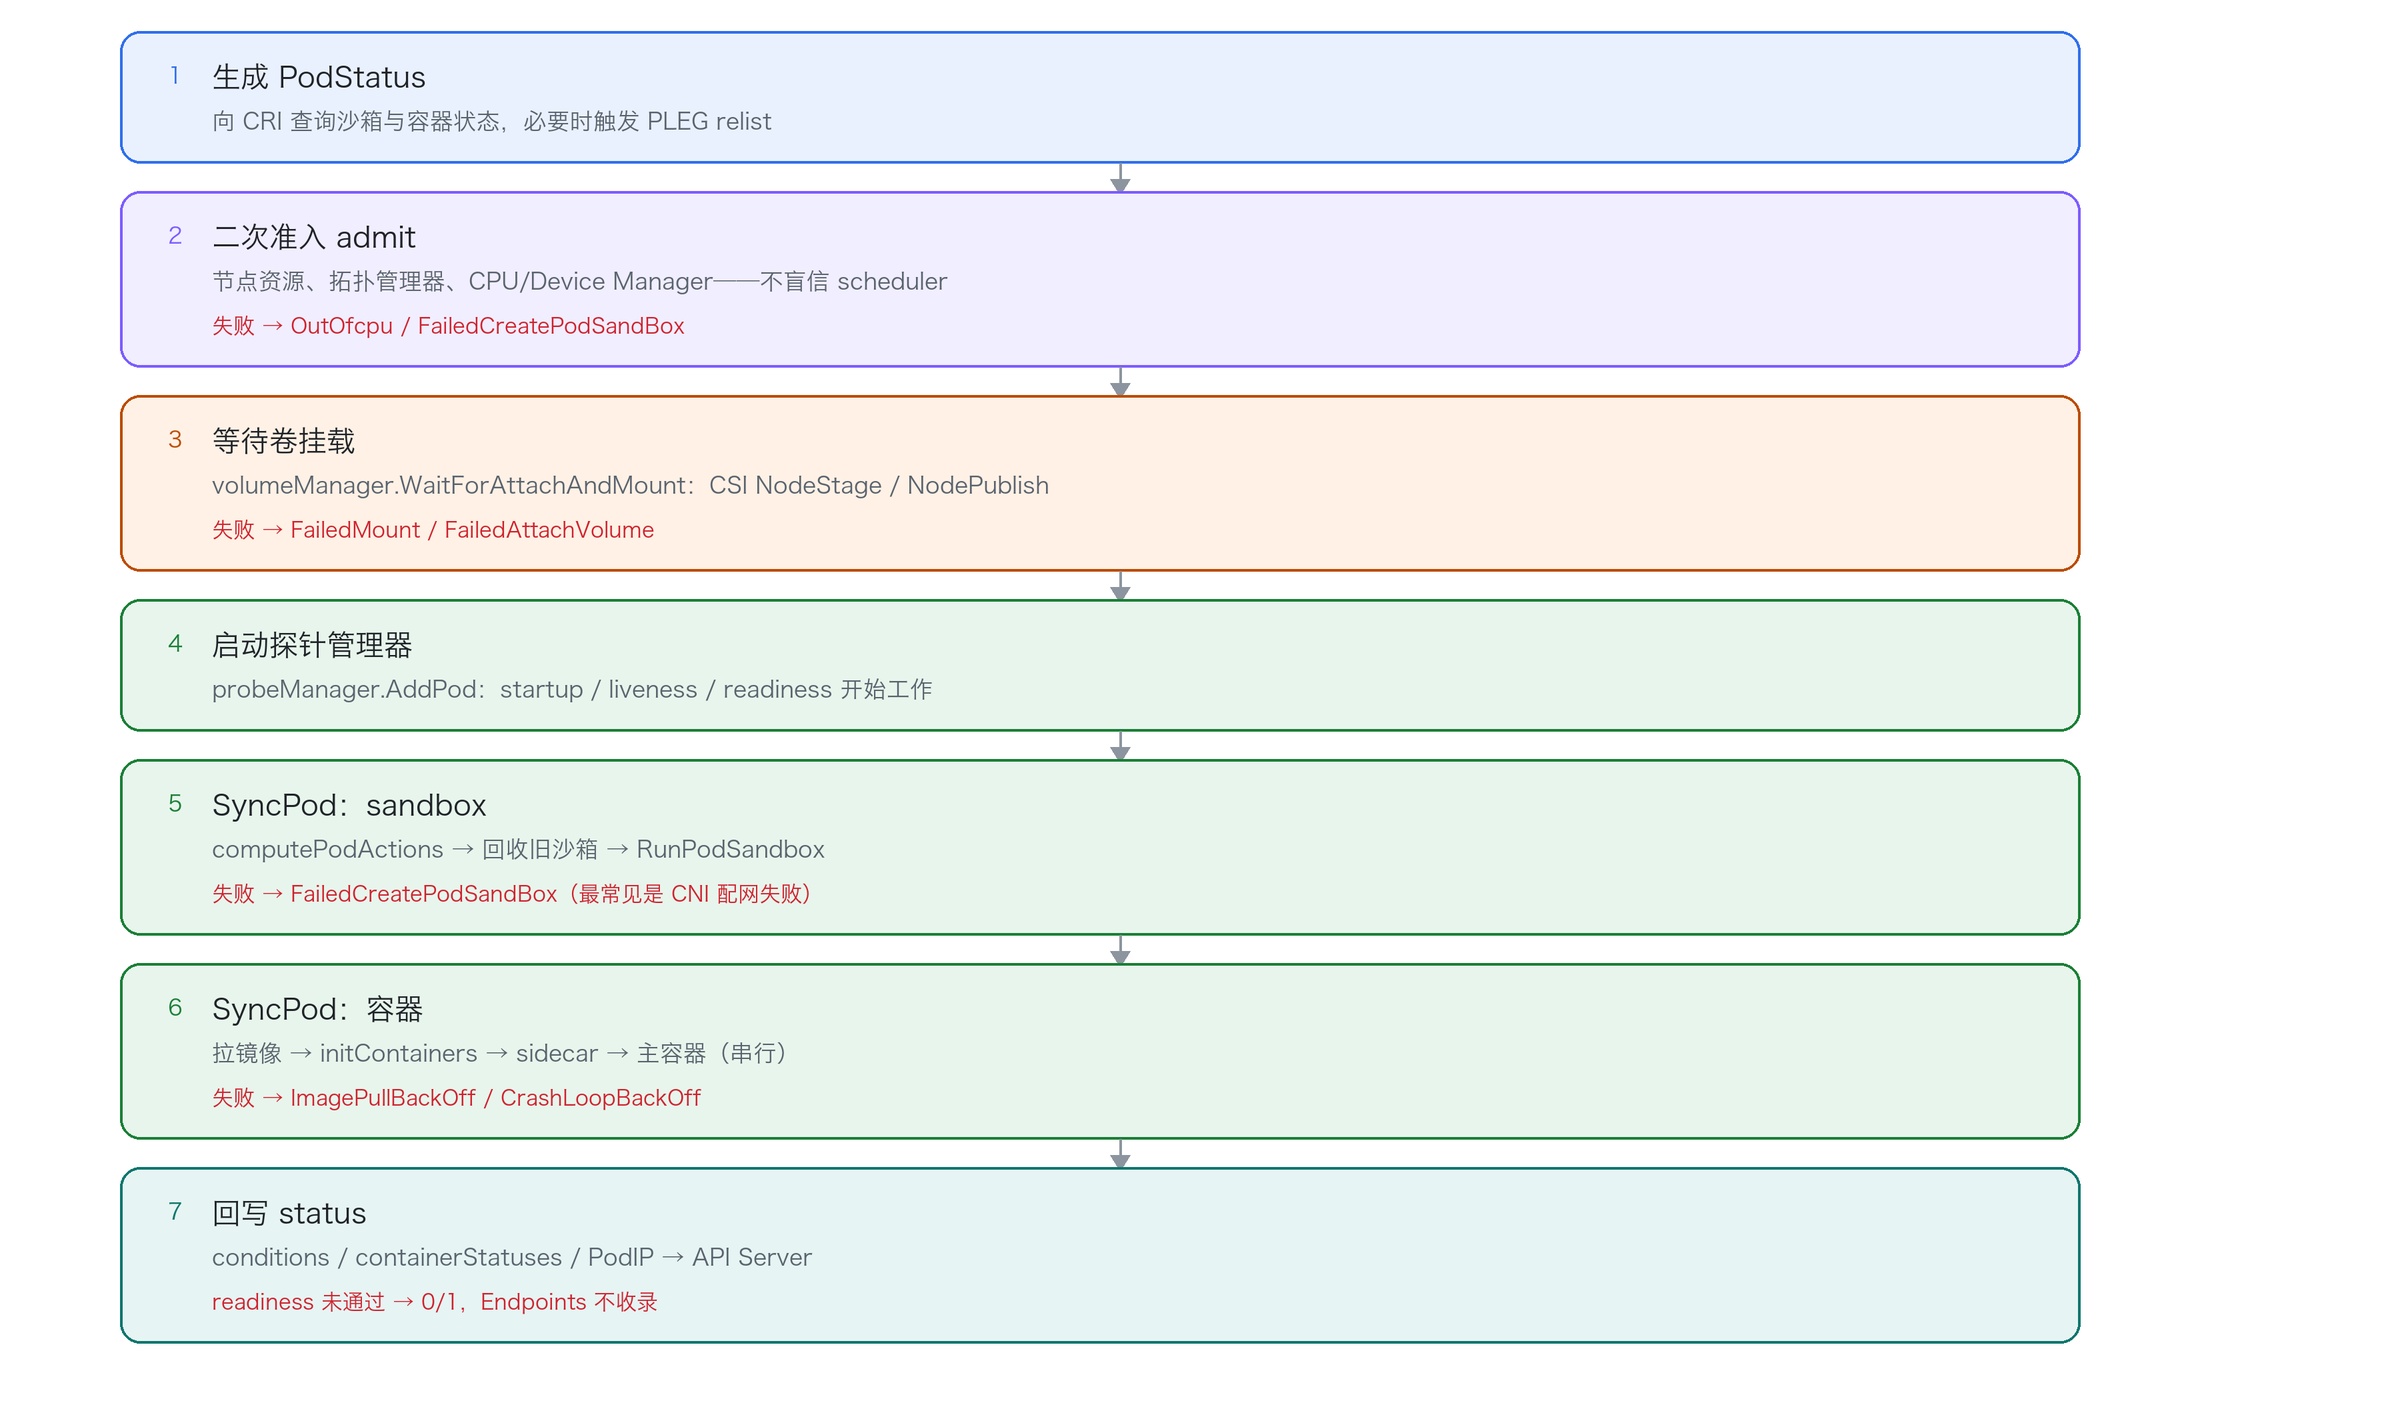The width and height of the screenshot is (2400, 1428).
Task: Click the conditions / containerStatuses / PodIP line
Action: point(512,1257)
